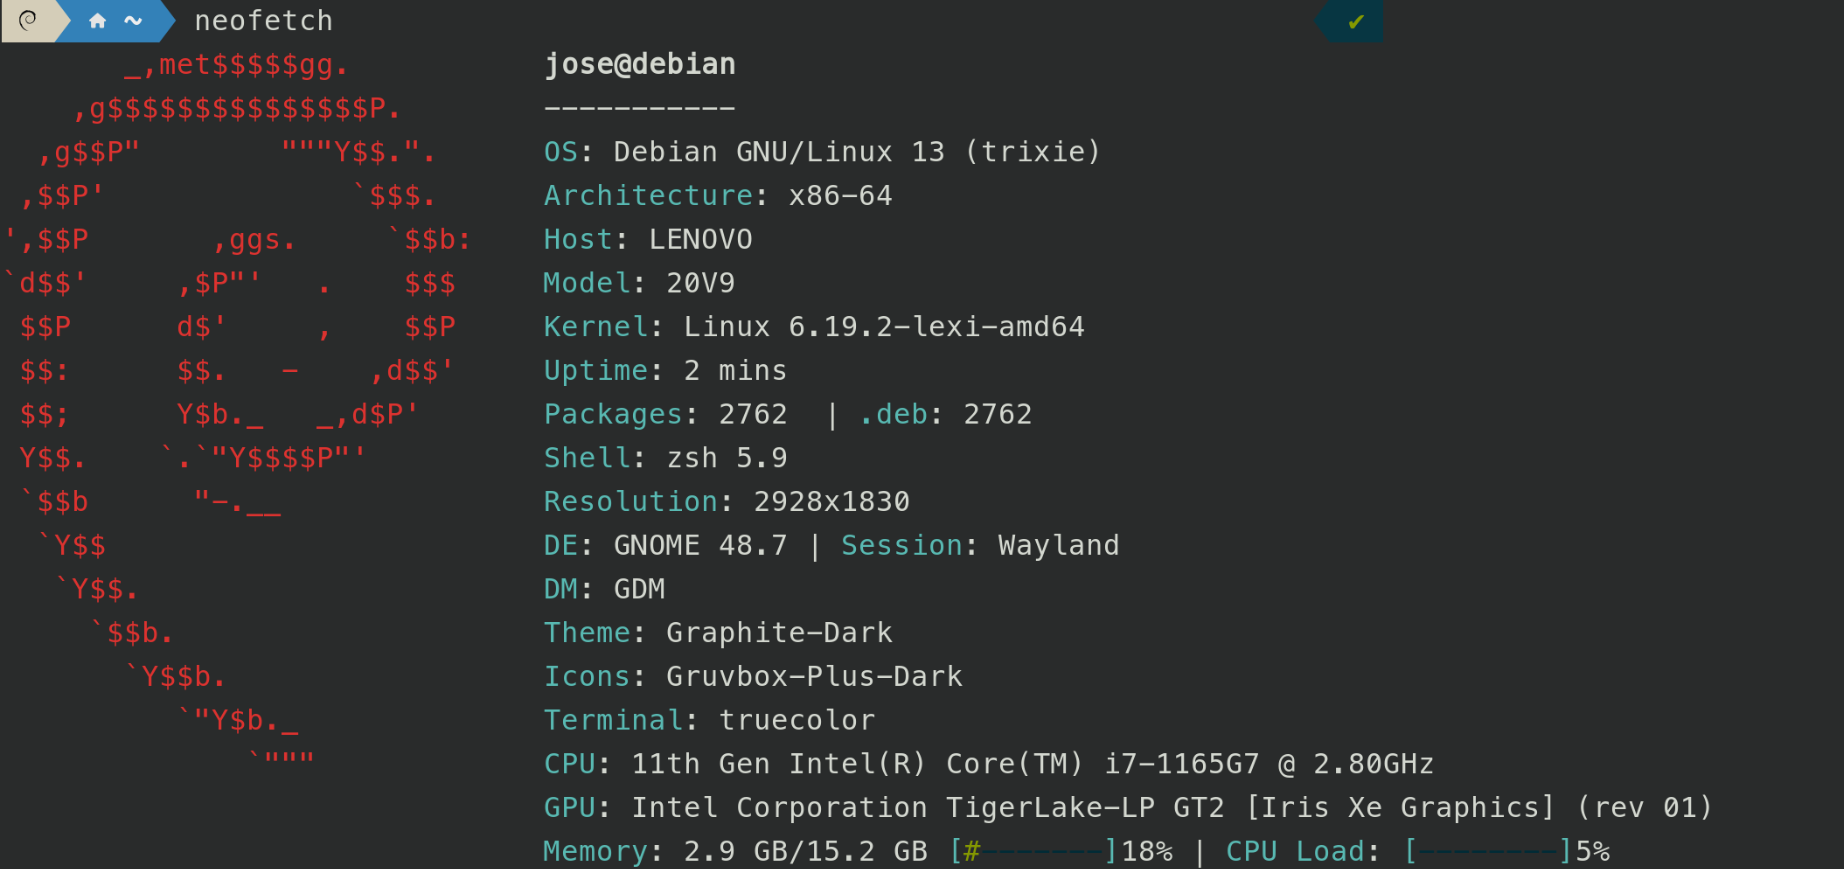
Task: Click the Packages label
Action: point(613,414)
